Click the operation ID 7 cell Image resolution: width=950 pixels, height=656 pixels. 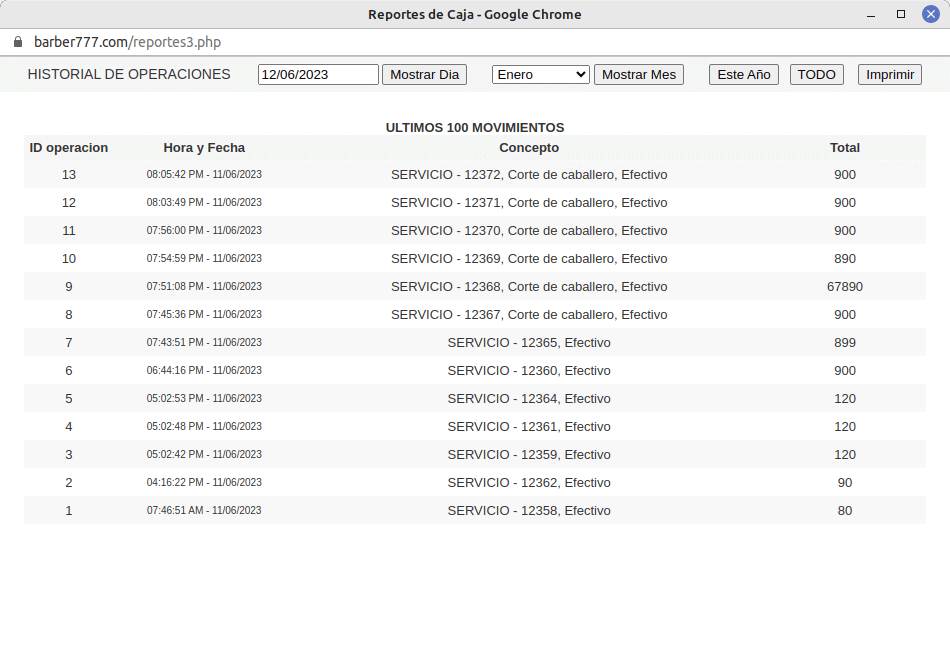(69, 343)
